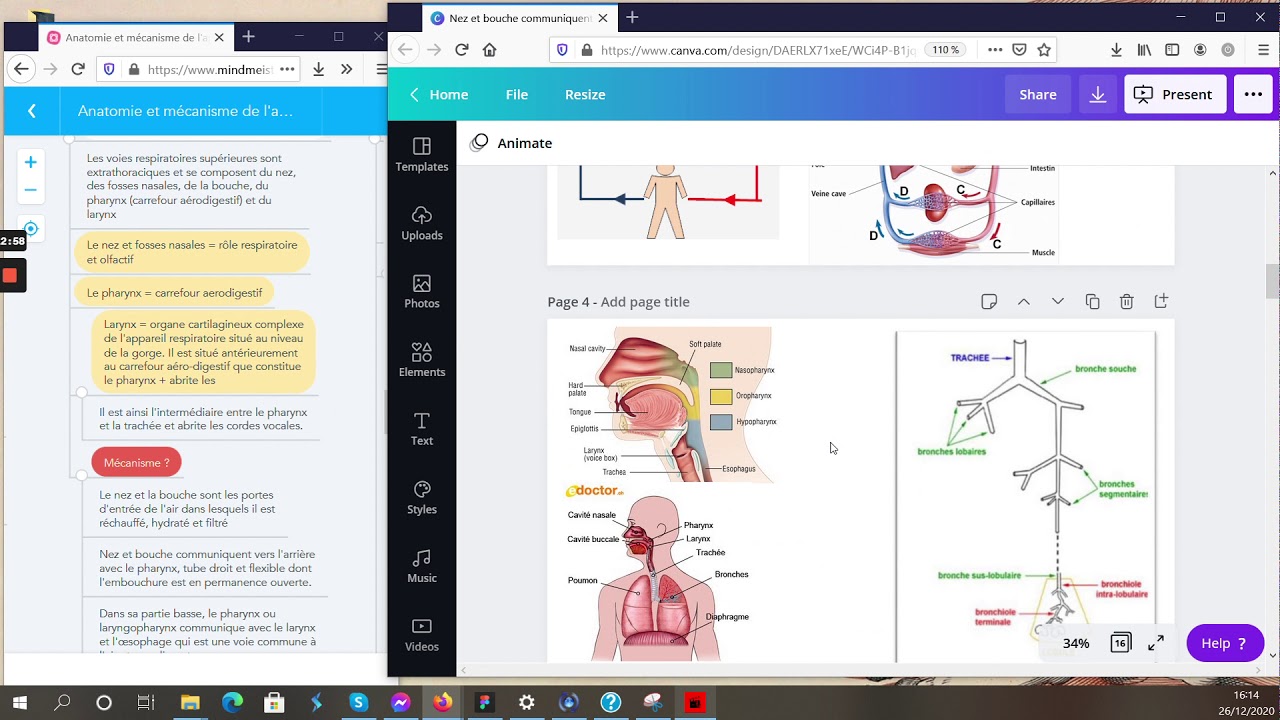1280x720 pixels.
Task: Open the three-dot more options menu in Canva
Action: pos(1253,94)
